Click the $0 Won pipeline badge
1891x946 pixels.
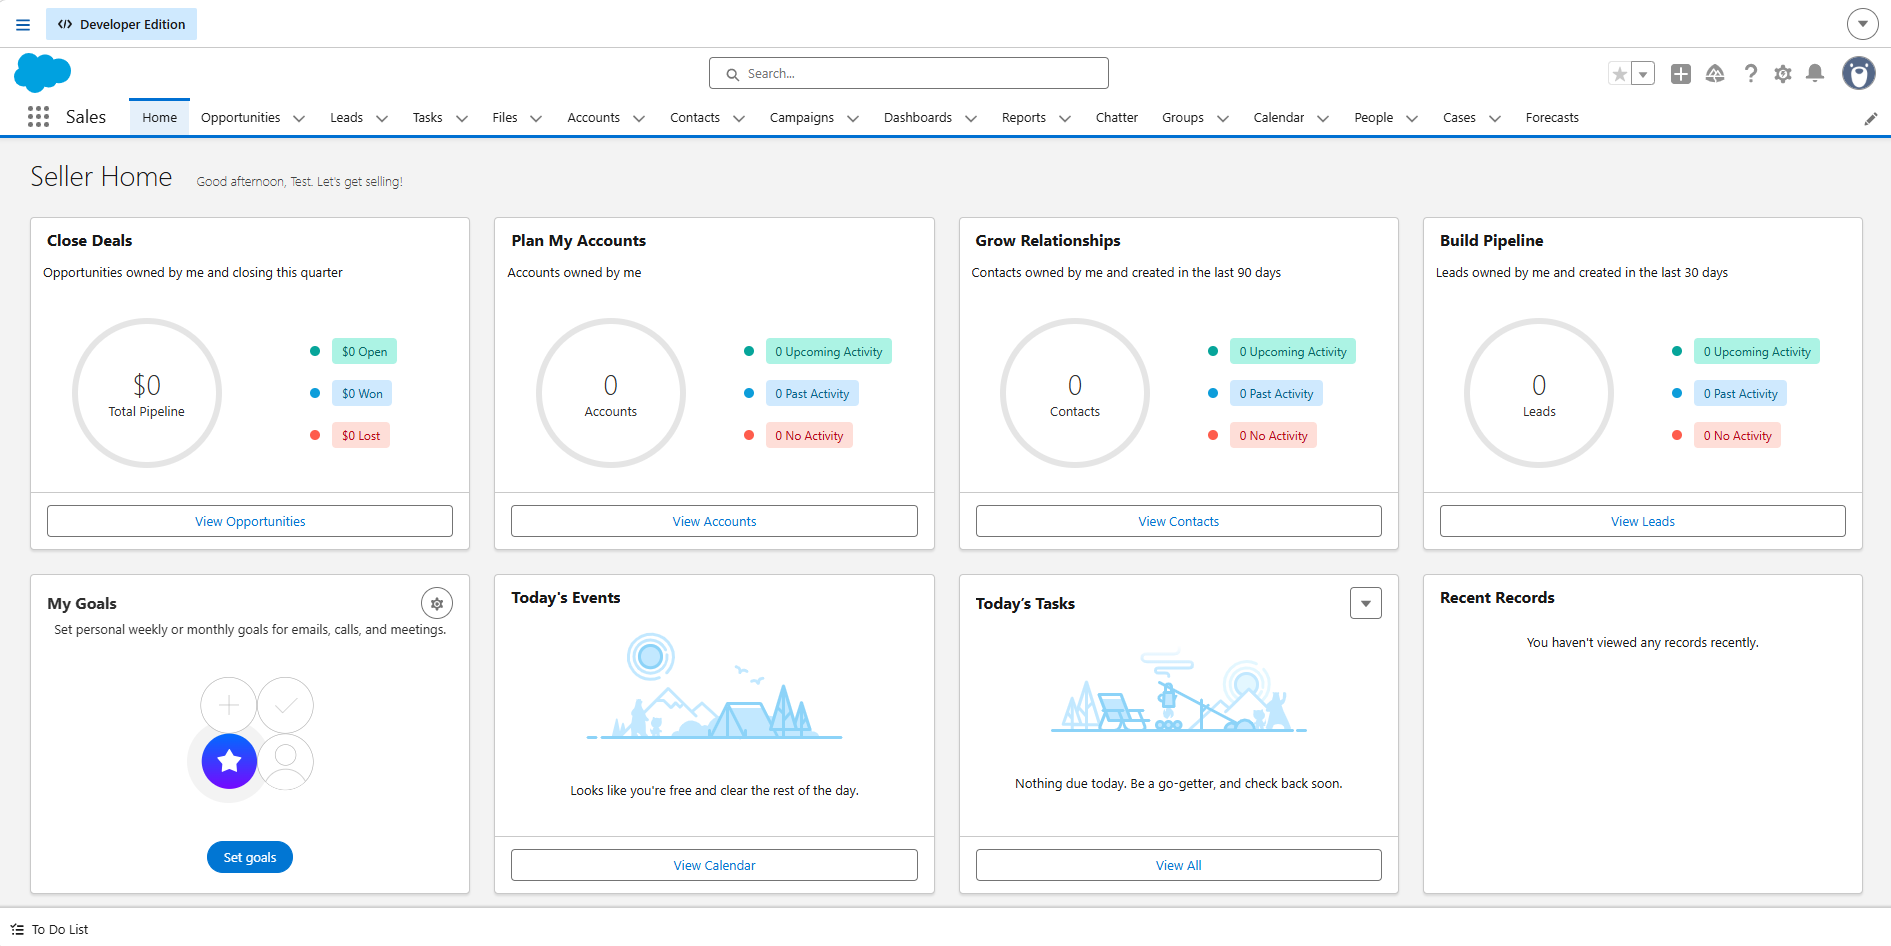(x=362, y=393)
